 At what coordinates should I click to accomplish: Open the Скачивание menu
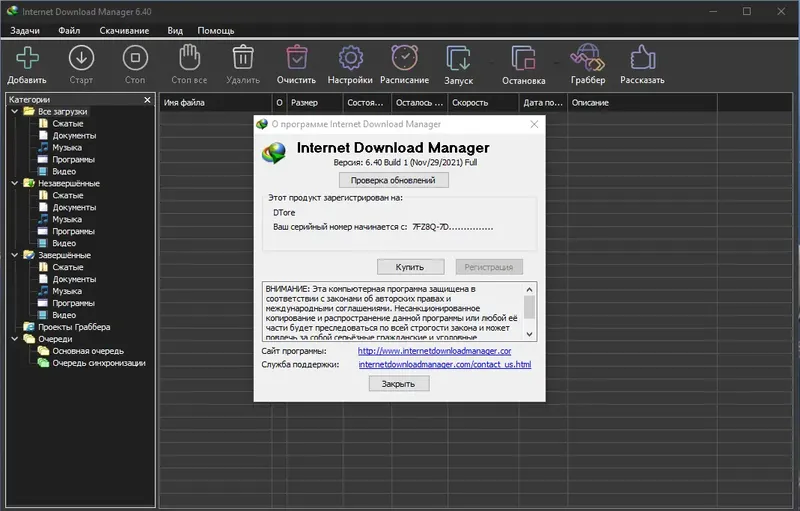pos(124,31)
